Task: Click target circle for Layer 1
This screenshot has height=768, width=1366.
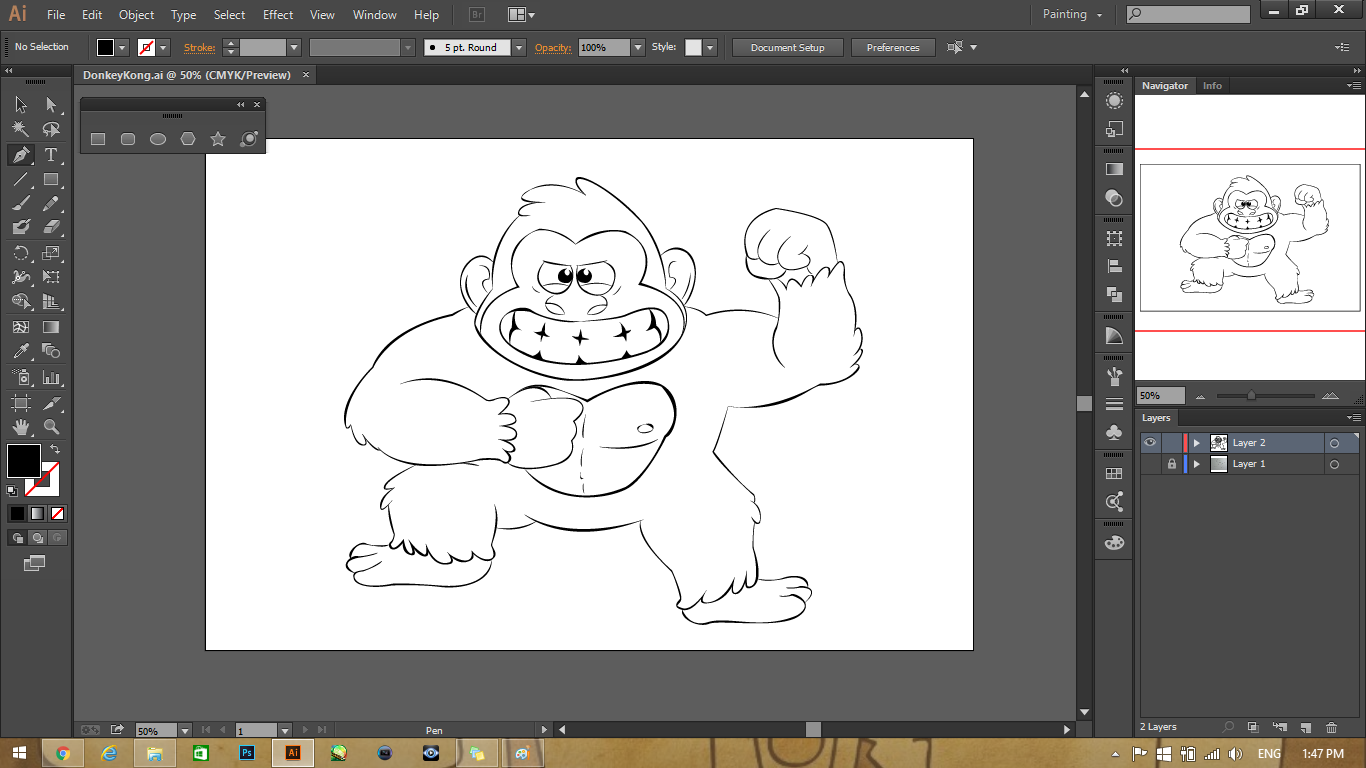Action: [1334, 465]
